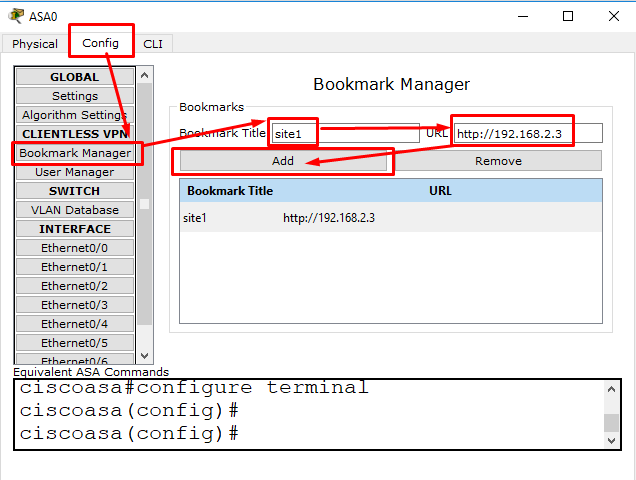The image size is (636, 480).
Task: Click the sidebar scrollbar thumb
Action: [145, 203]
